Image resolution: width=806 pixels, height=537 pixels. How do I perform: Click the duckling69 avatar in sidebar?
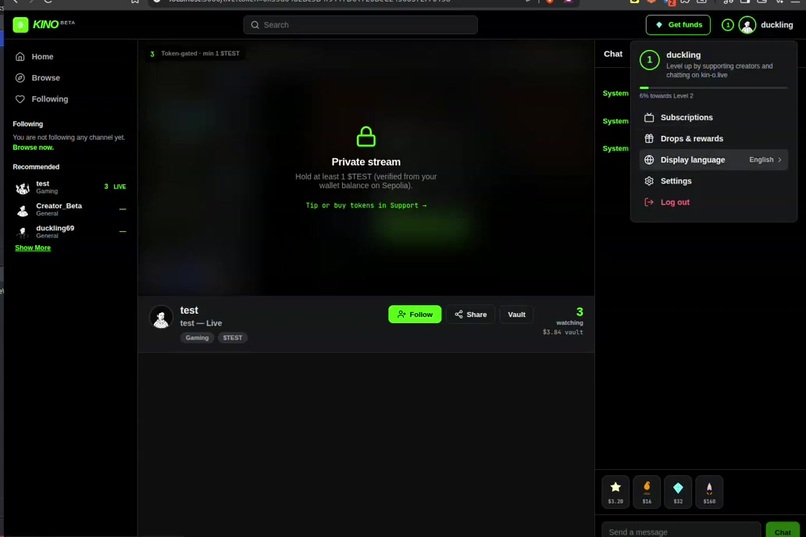click(22, 232)
